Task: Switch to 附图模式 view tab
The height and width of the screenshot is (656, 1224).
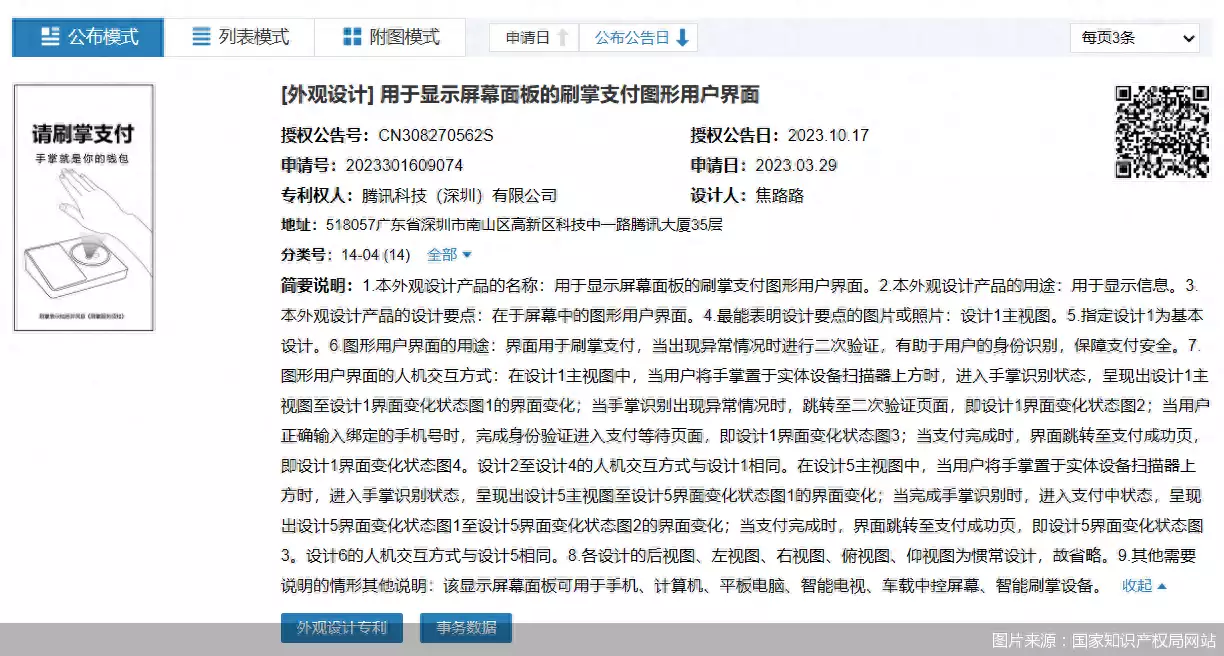Action: click(390, 38)
